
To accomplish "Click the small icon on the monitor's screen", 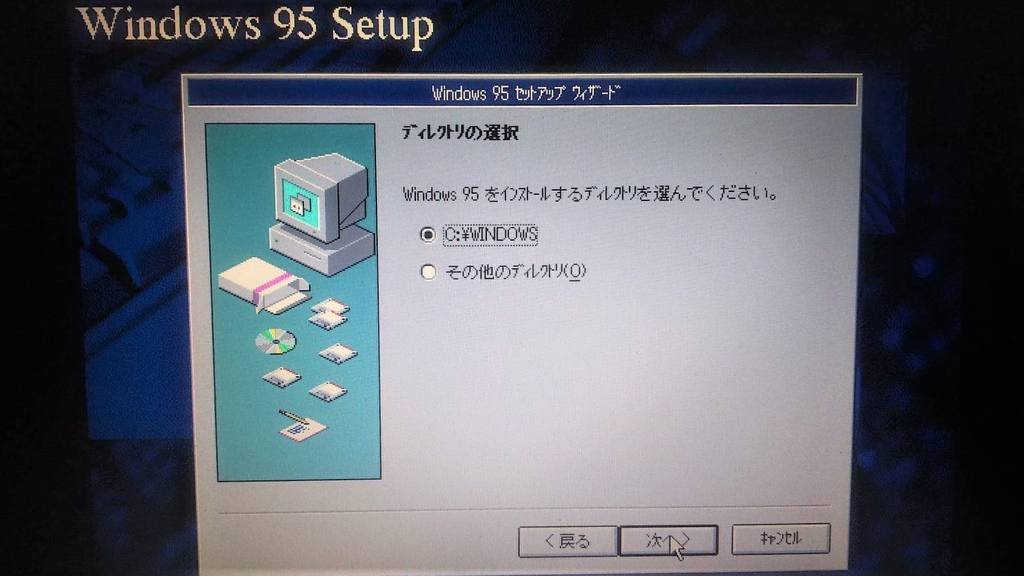I will click(300, 204).
